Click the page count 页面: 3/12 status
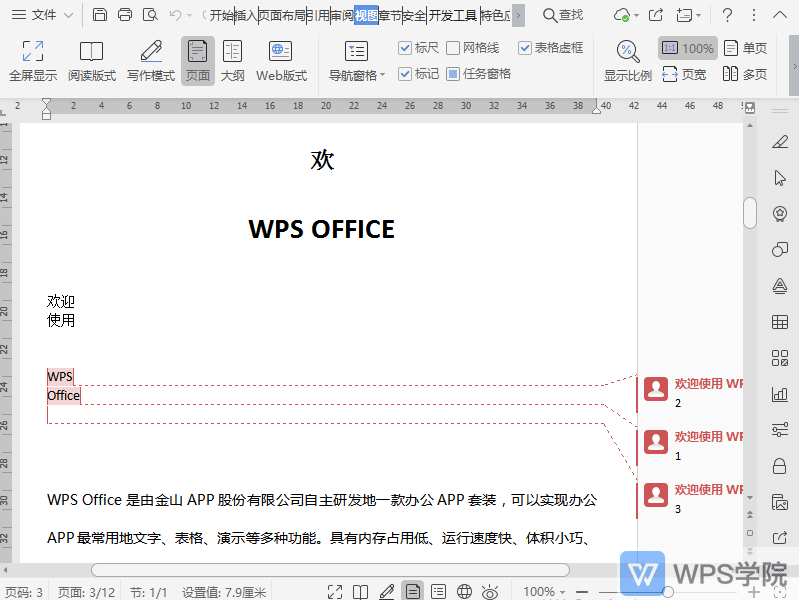Viewport: 799px width, 600px height. click(x=86, y=592)
